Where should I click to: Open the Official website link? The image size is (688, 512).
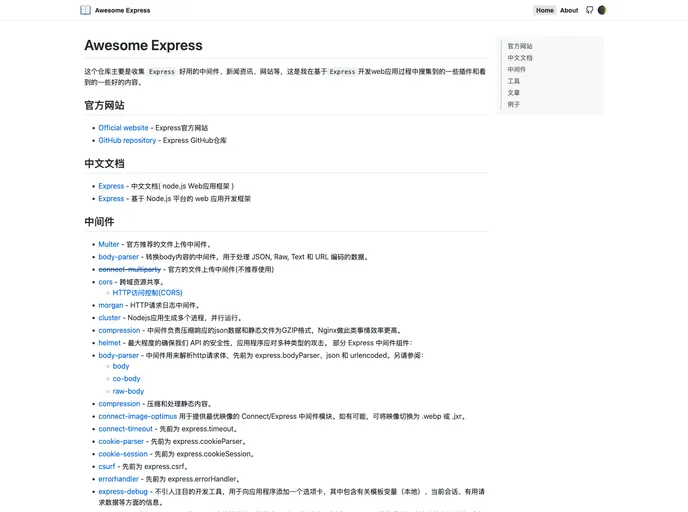123,128
